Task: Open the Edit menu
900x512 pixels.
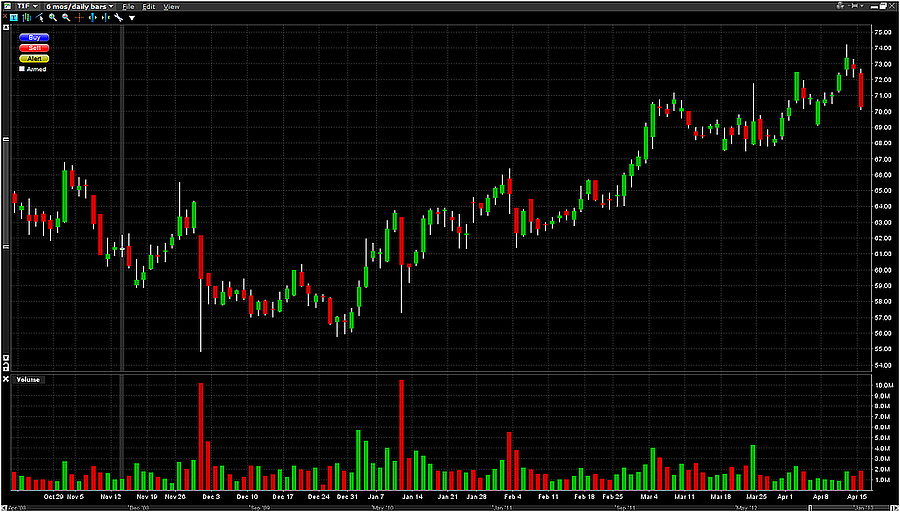Action: pos(148,6)
